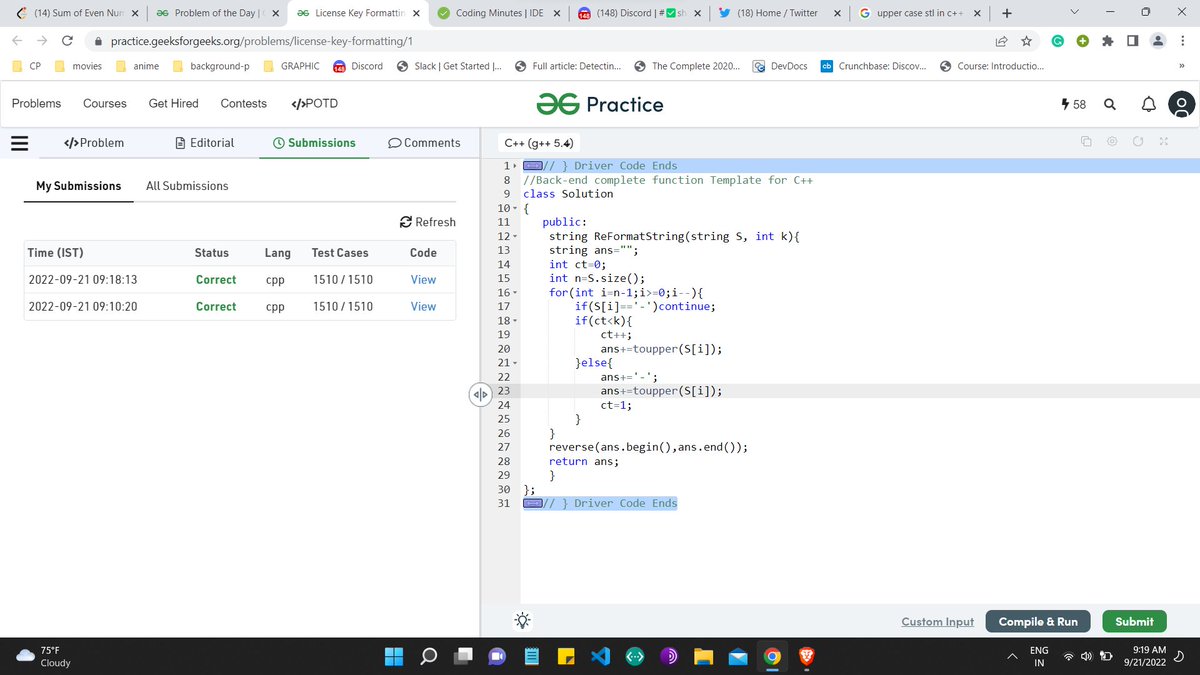Open the Problems menu in header
Image resolution: width=1200 pixels, height=675 pixels.
coord(36,104)
